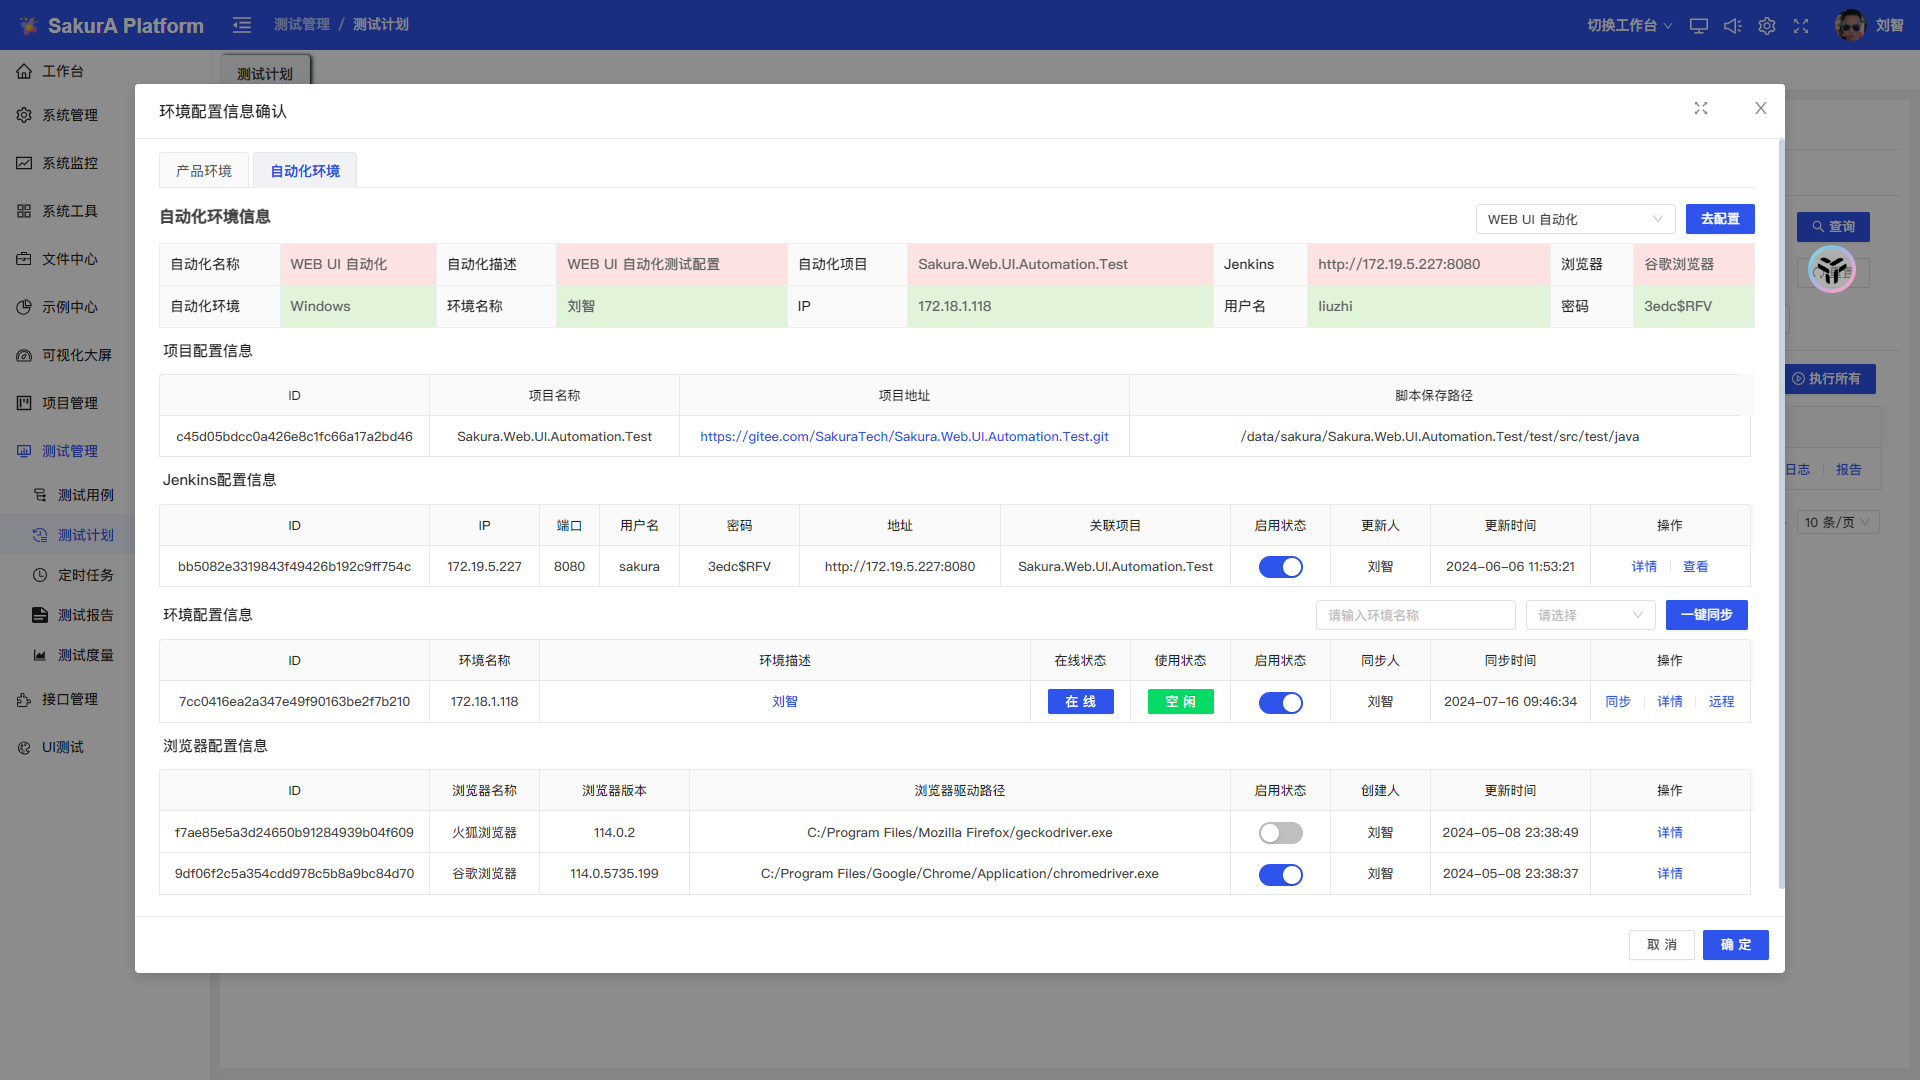
Task: Open the WEB UI 自动化 dropdown
Action: (1575, 219)
